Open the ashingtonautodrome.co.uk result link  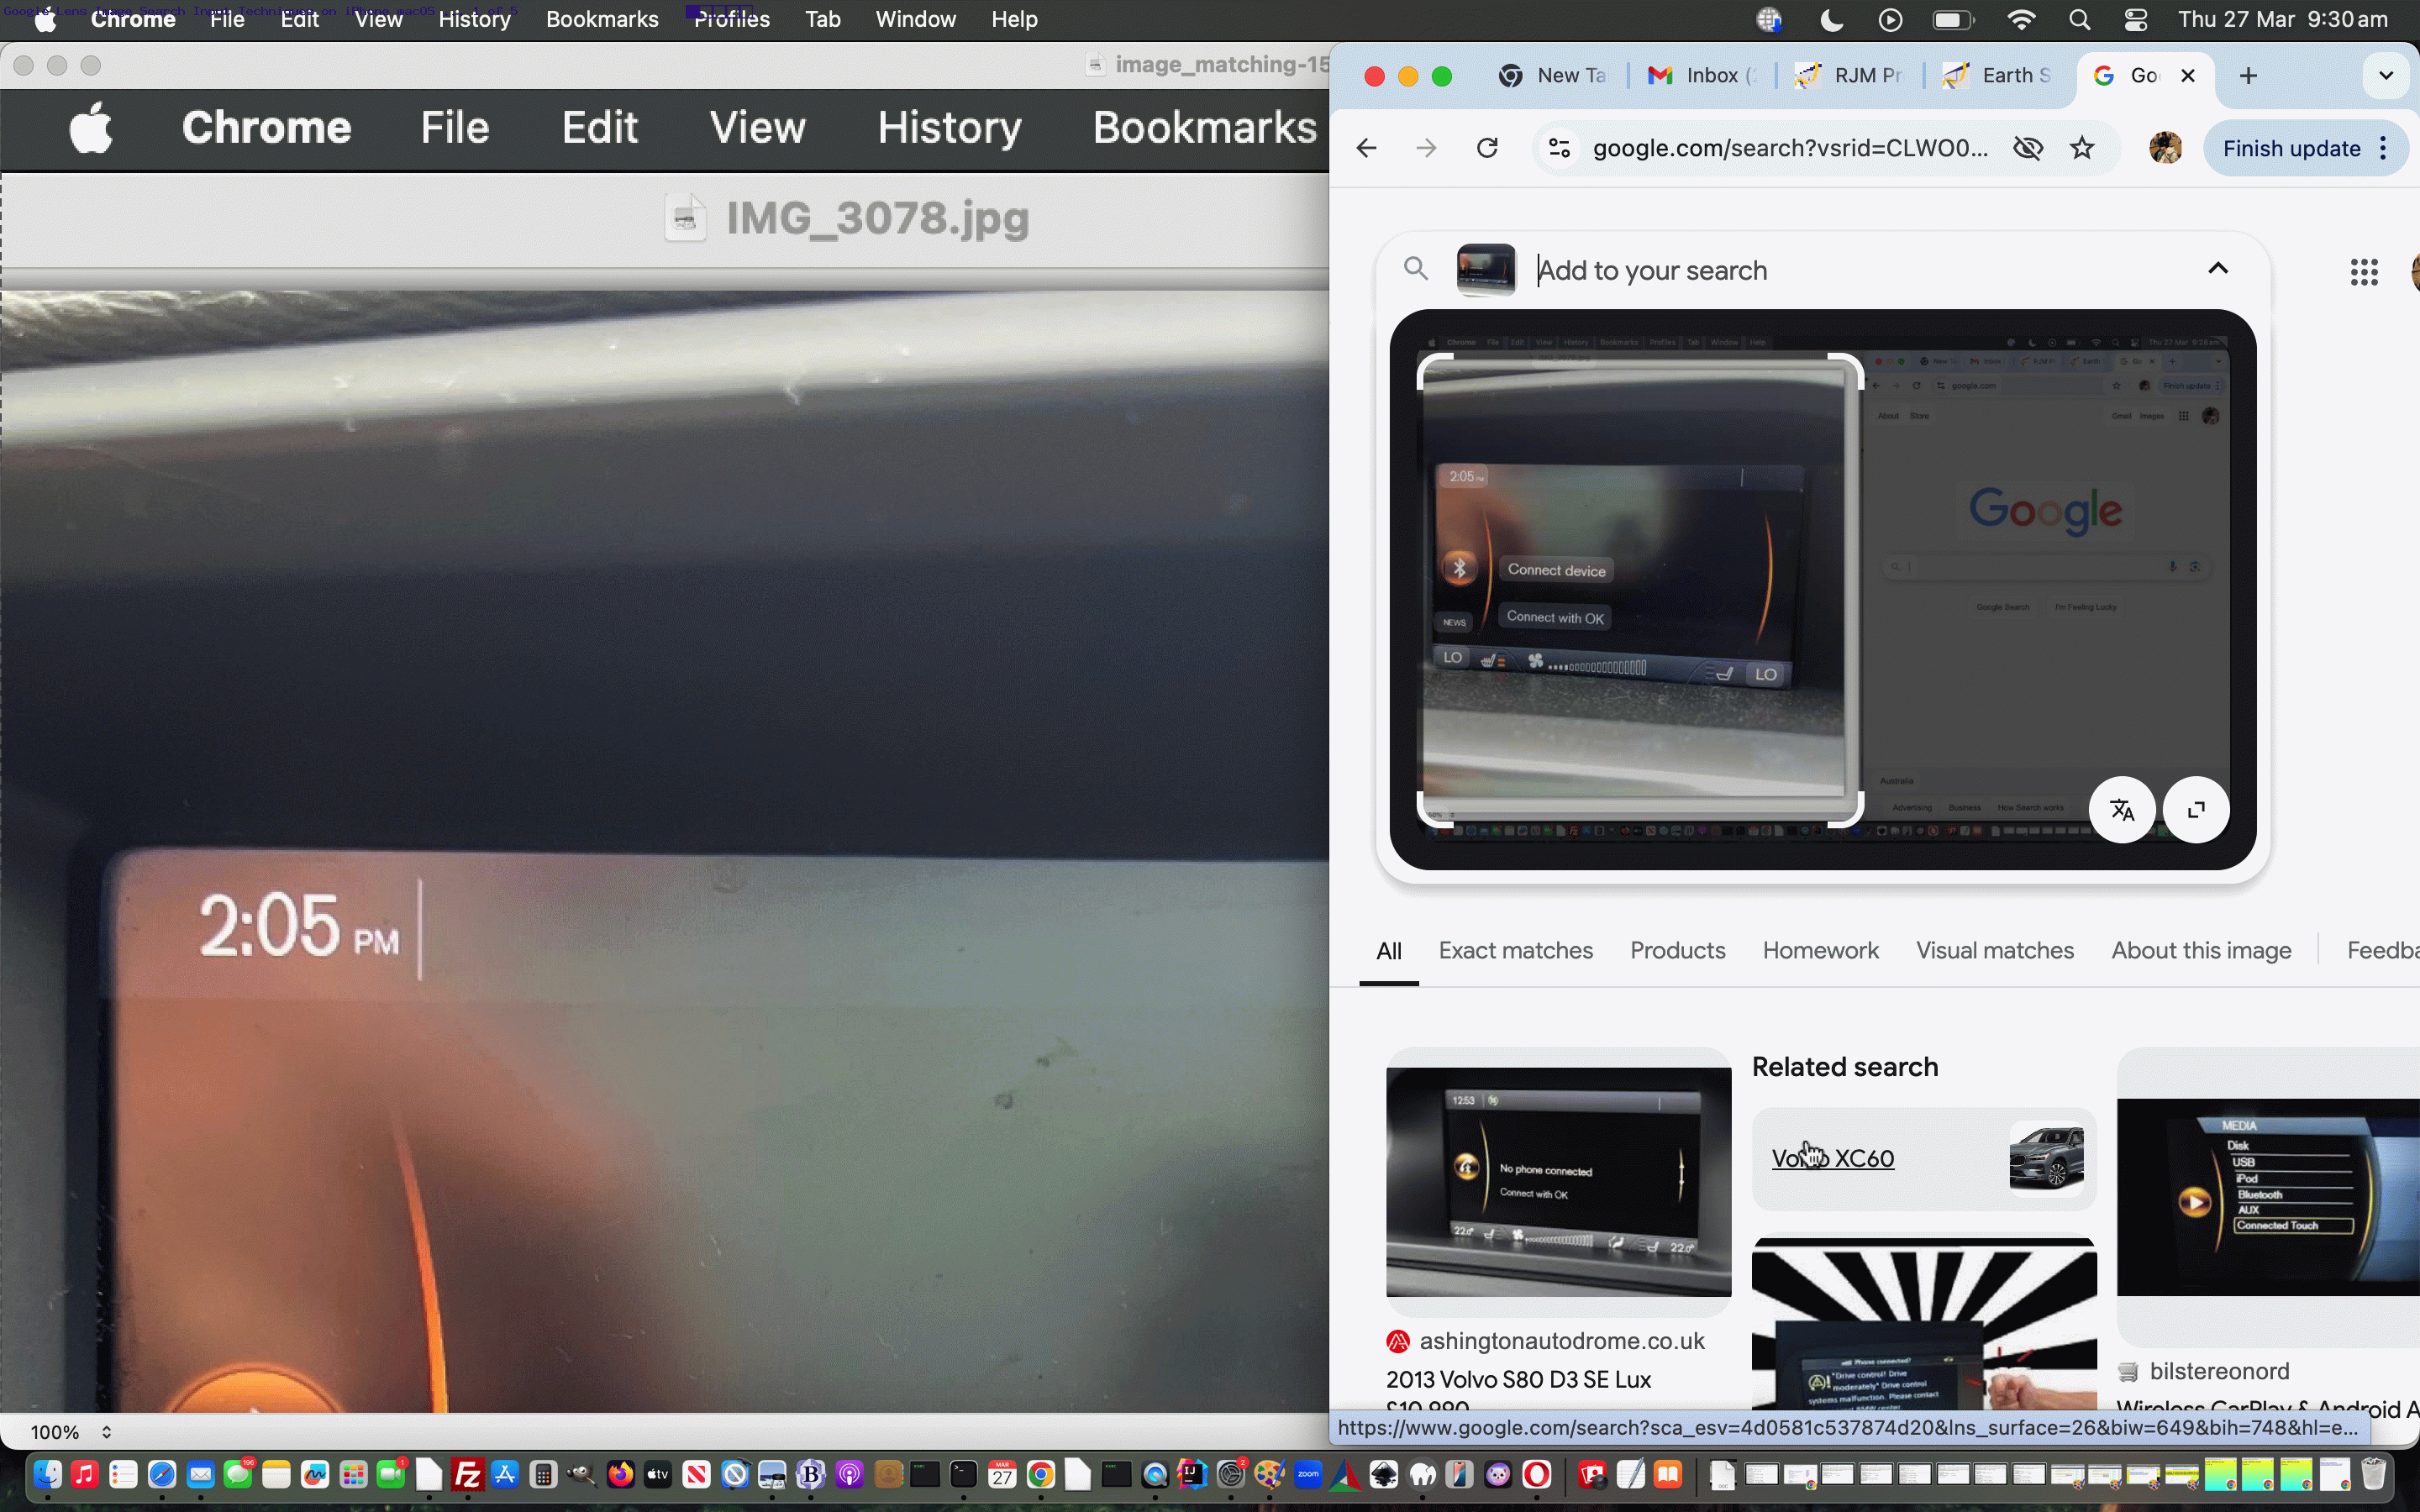click(1561, 1341)
